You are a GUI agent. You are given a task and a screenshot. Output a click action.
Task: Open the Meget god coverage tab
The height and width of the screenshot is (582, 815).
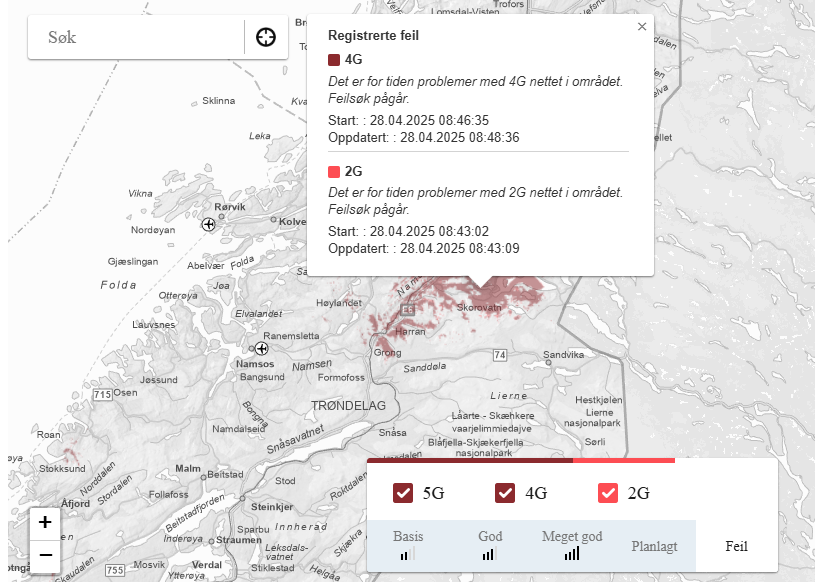pos(572,546)
